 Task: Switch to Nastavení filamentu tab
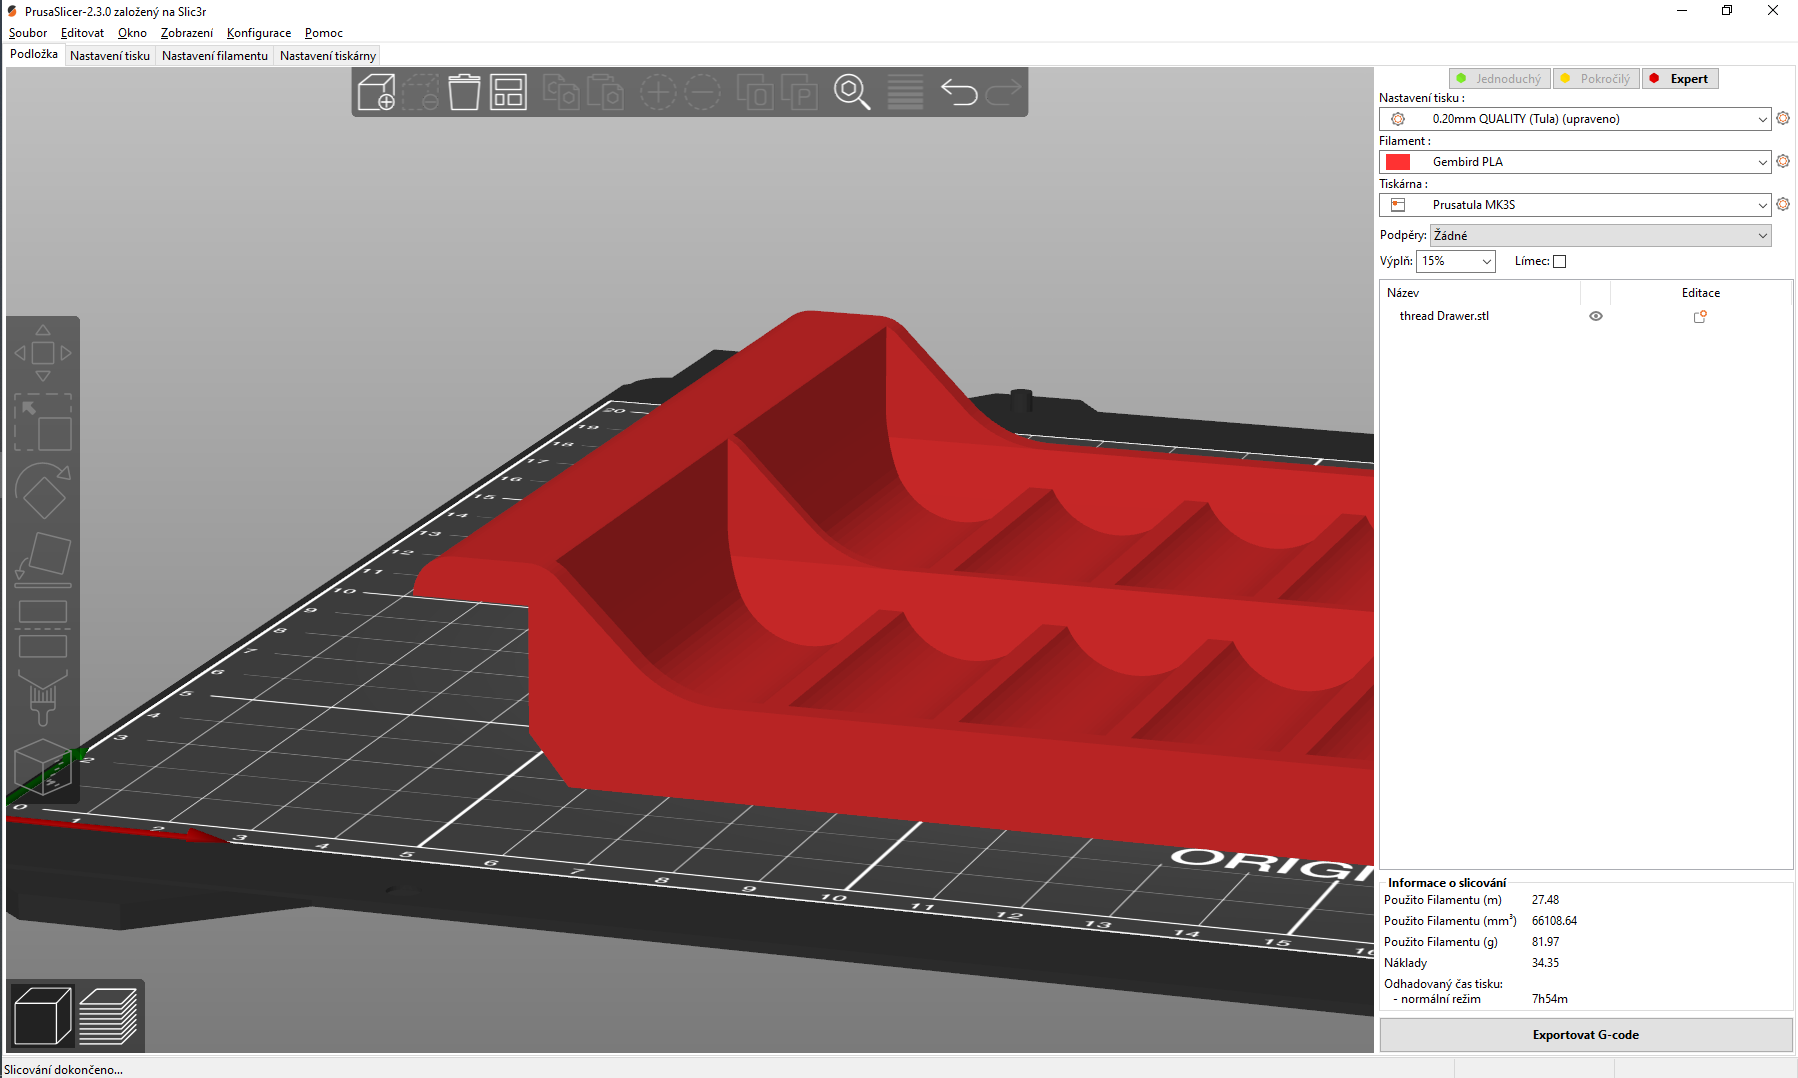pos(214,55)
